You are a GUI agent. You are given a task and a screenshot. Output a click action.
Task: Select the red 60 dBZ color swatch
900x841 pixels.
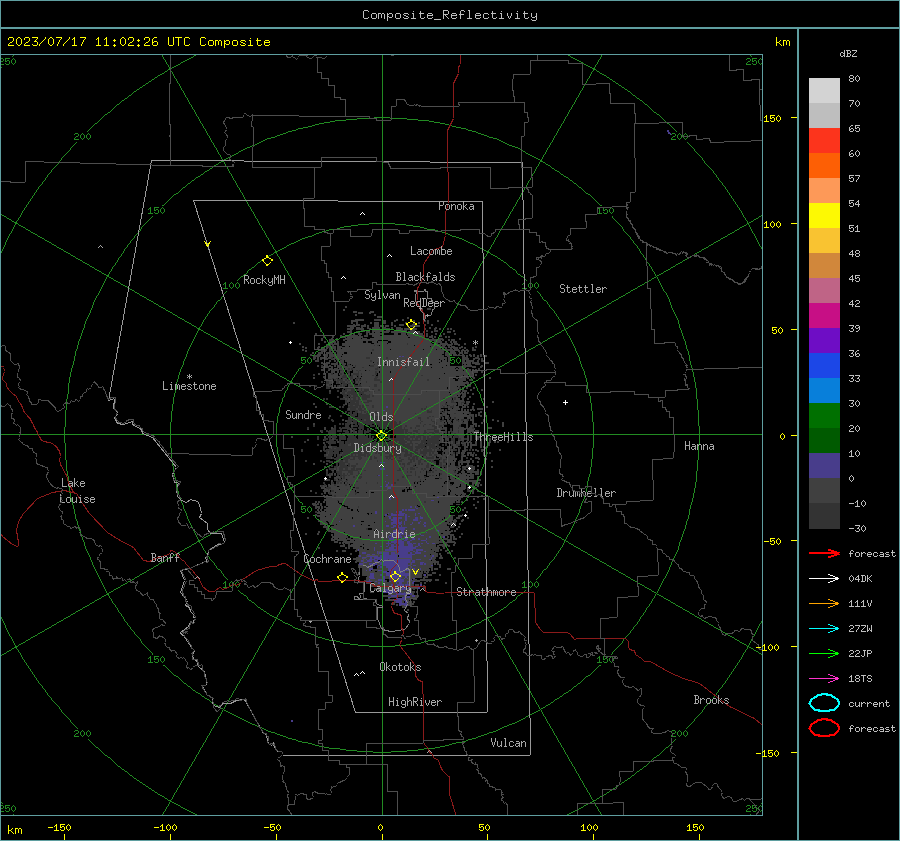(x=824, y=140)
